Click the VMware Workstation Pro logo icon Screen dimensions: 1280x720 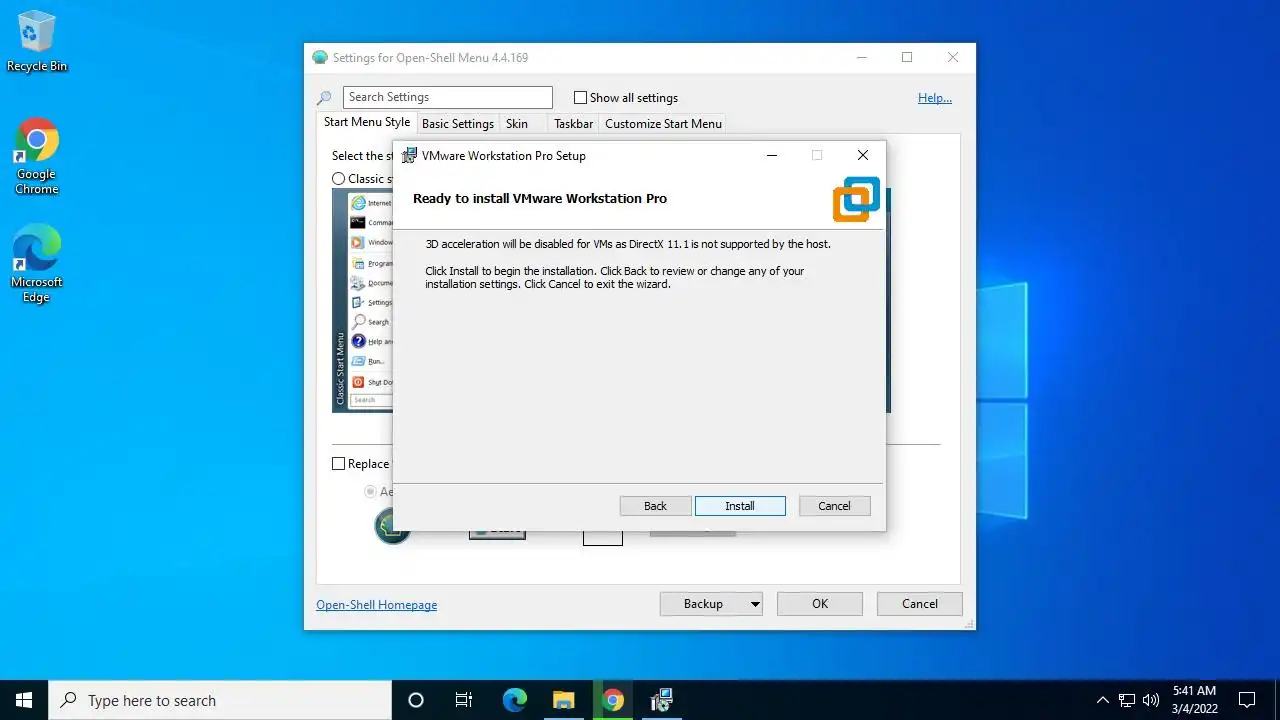point(856,199)
